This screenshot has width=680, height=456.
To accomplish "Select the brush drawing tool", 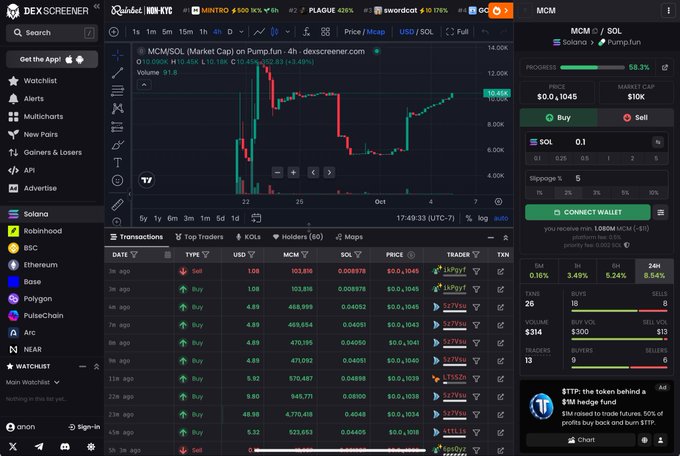I will click(117, 144).
